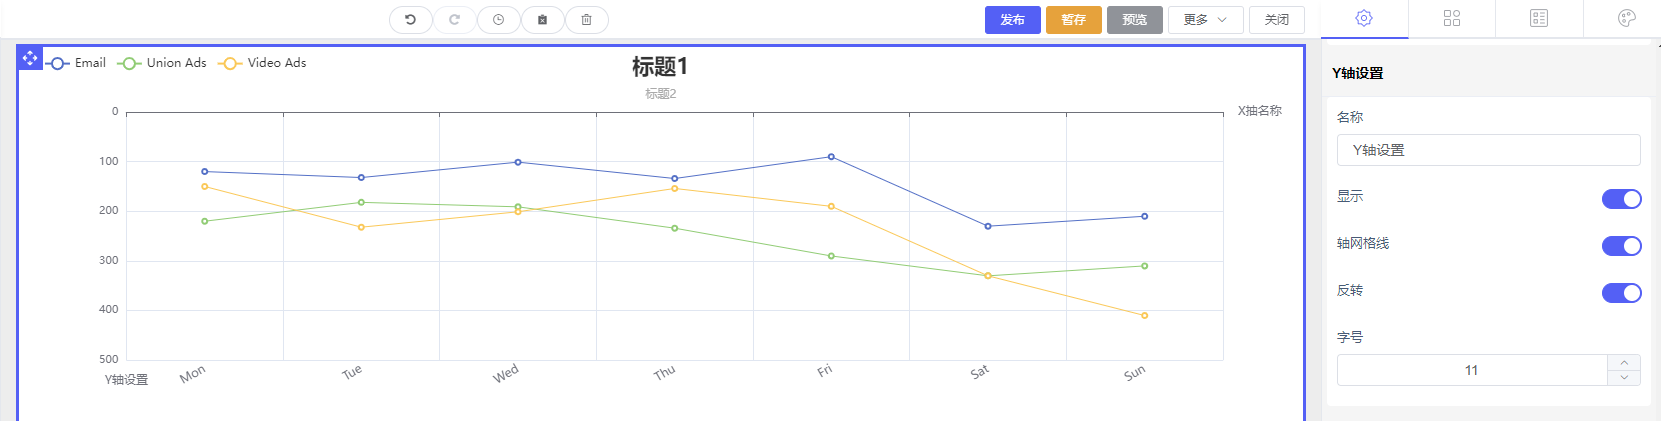Decrease 字号 with the down arrow
The width and height of the screenshot is (1661, 421).
(x=1624, y=377)
